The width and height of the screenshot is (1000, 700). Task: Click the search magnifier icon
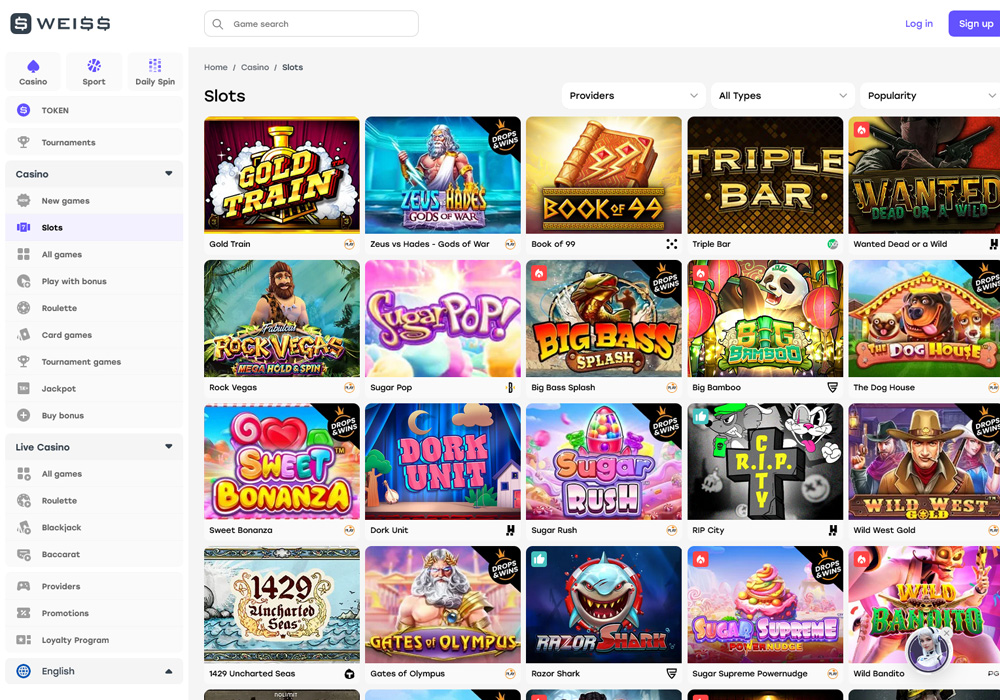(217, 24)
